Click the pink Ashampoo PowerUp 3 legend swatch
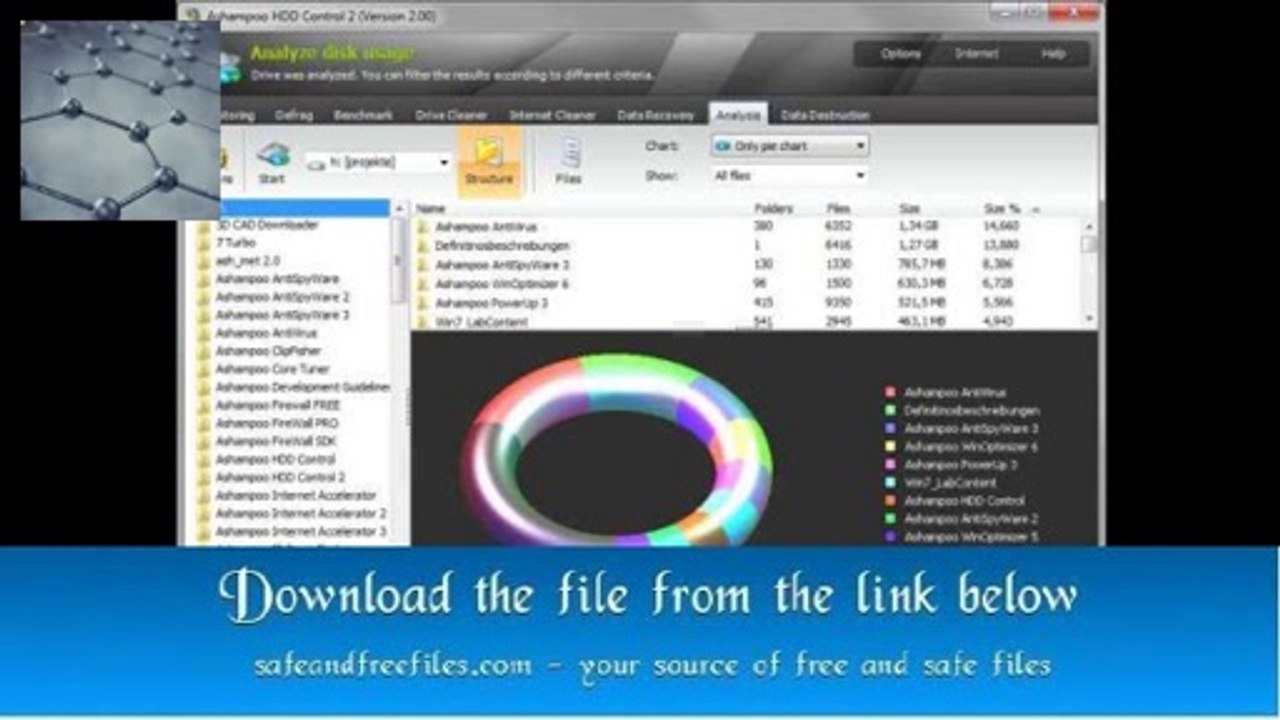 coord(890,465)
